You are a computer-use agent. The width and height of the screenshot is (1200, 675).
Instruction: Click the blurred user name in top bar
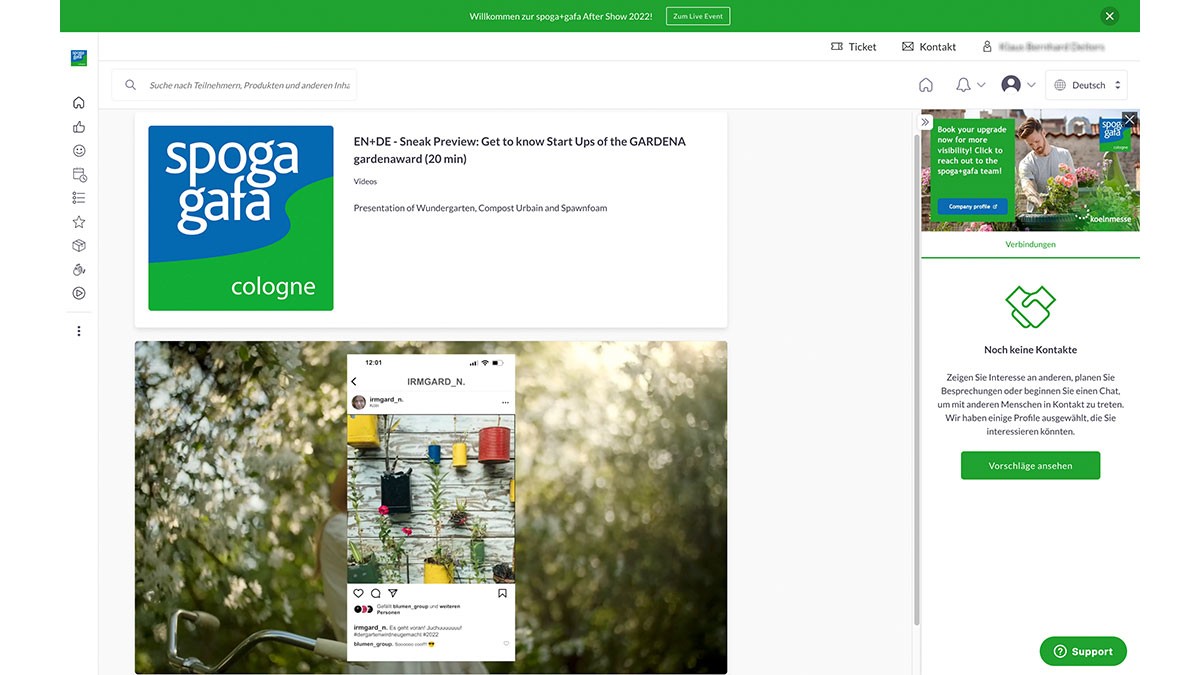coord(1051,47)
